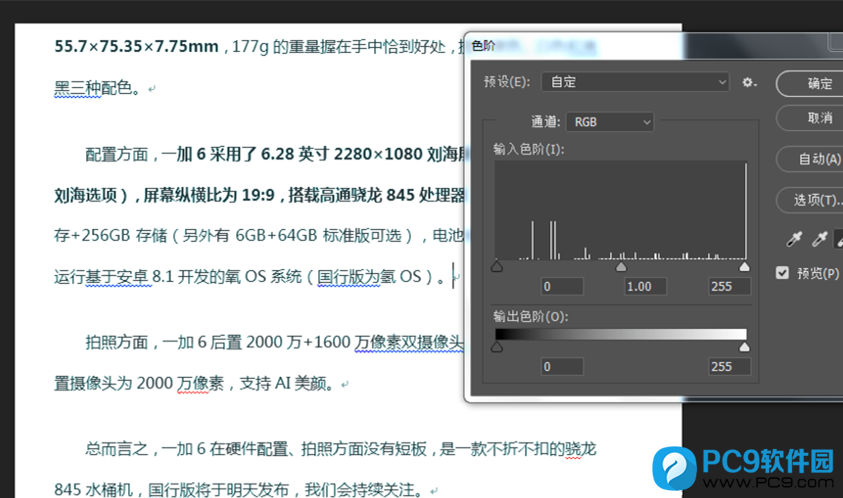The image size is (843, 498).
Task: Click the line starting 拍照方面，一加 6 后置
Action: tap(274, 342)
